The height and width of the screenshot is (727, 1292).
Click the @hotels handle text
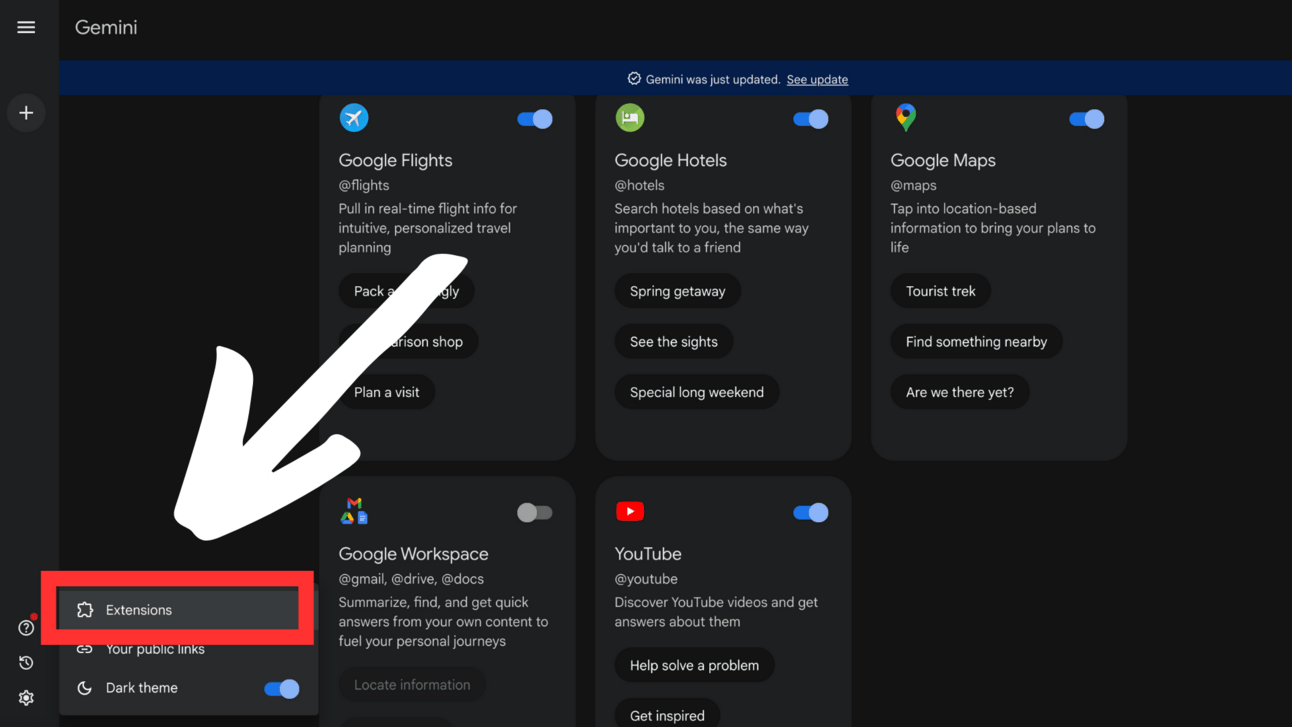[x=640, y=185]
